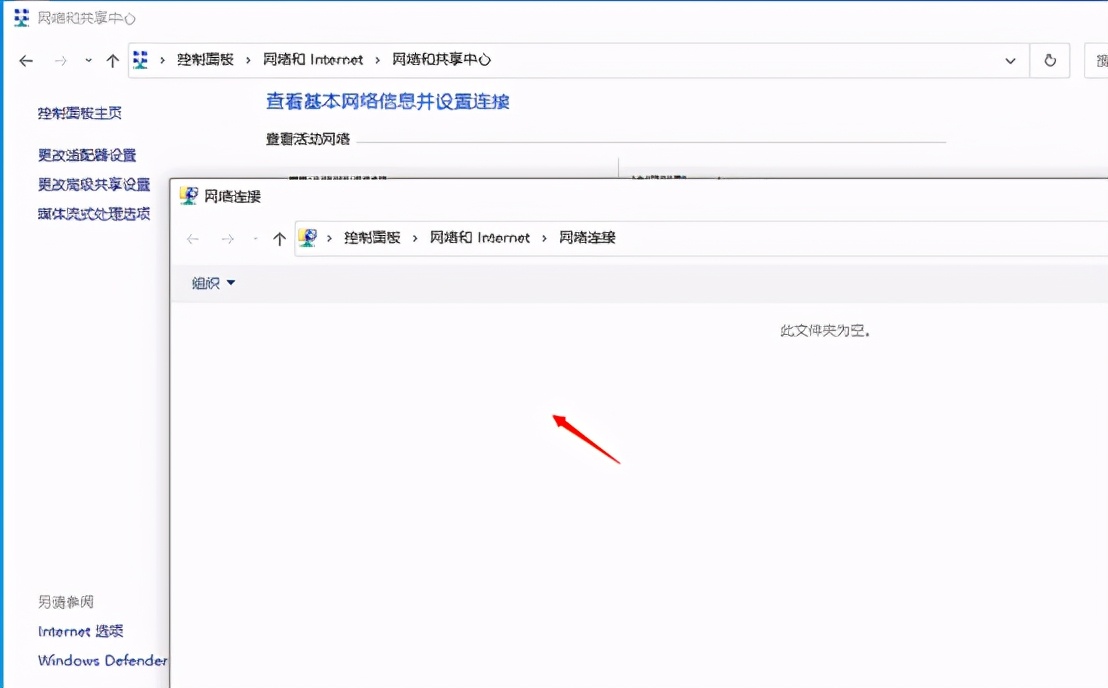
Task: Open the address bar history dropdown
Action: [1010, 60]
